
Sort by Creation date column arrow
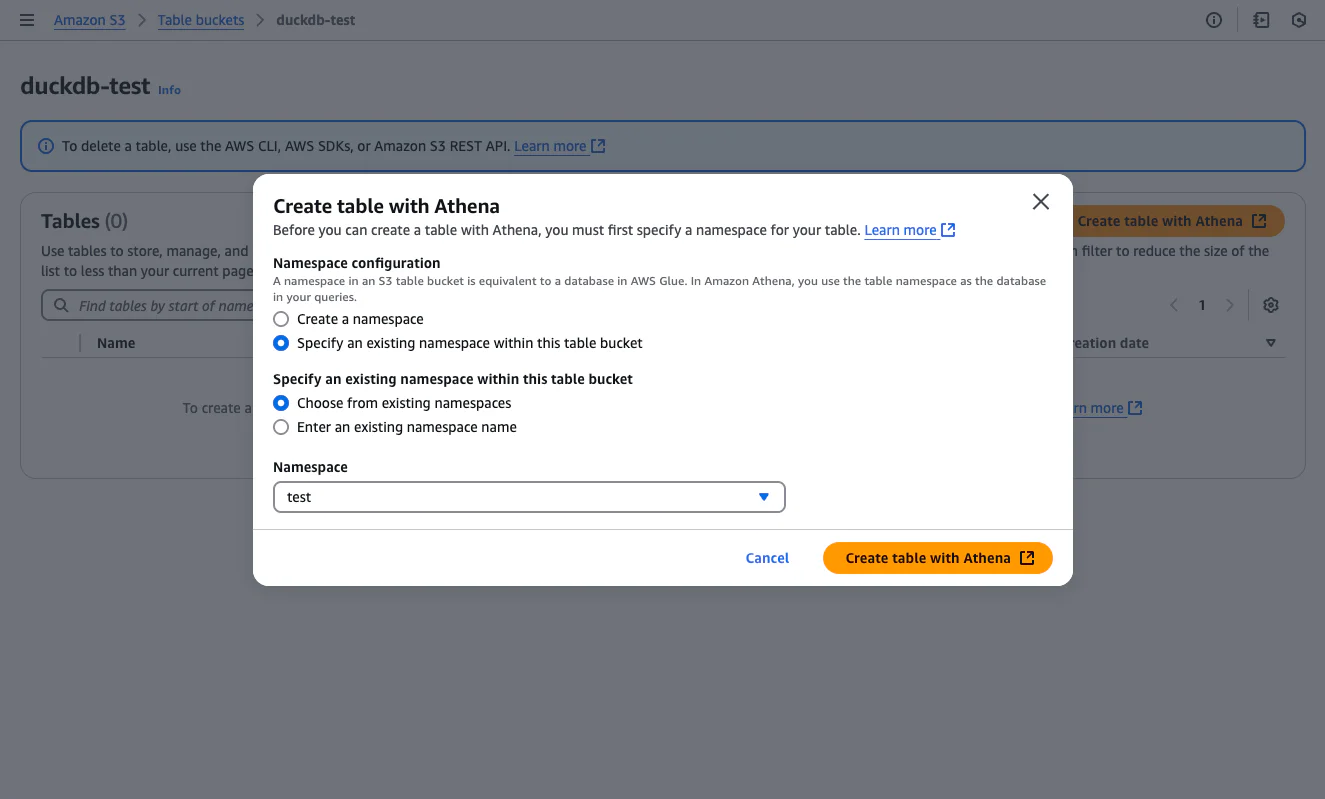(x=1271, y=343)
